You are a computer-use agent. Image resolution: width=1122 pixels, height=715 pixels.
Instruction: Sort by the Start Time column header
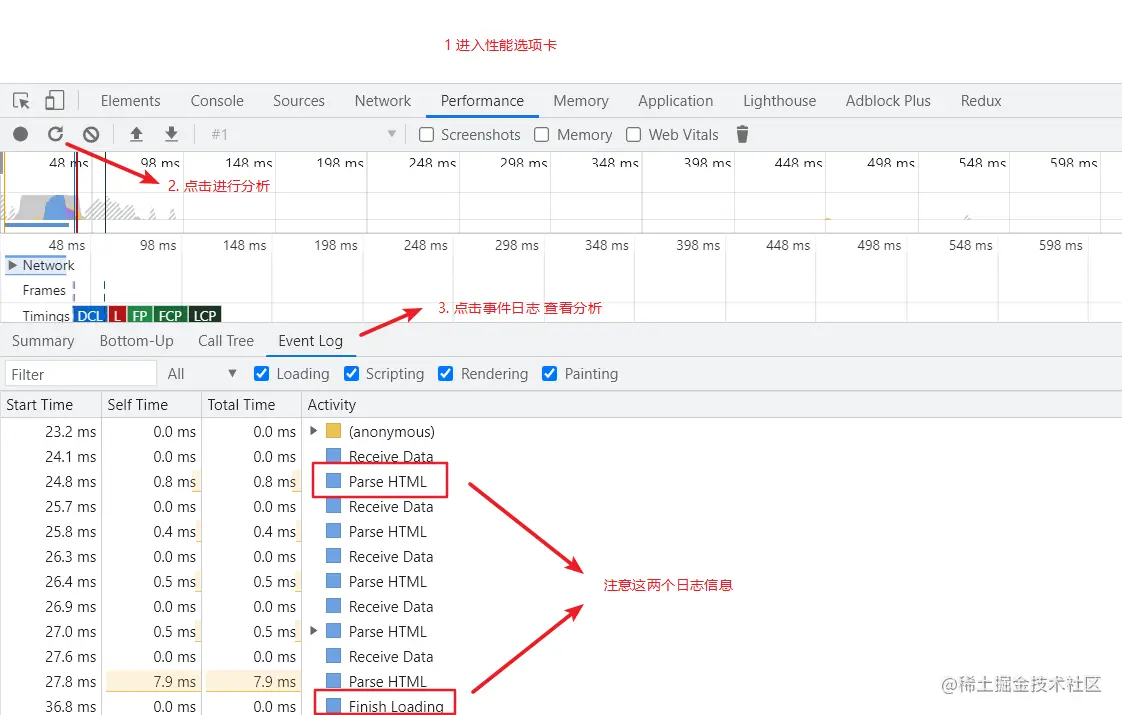click(x=51, y=404)
